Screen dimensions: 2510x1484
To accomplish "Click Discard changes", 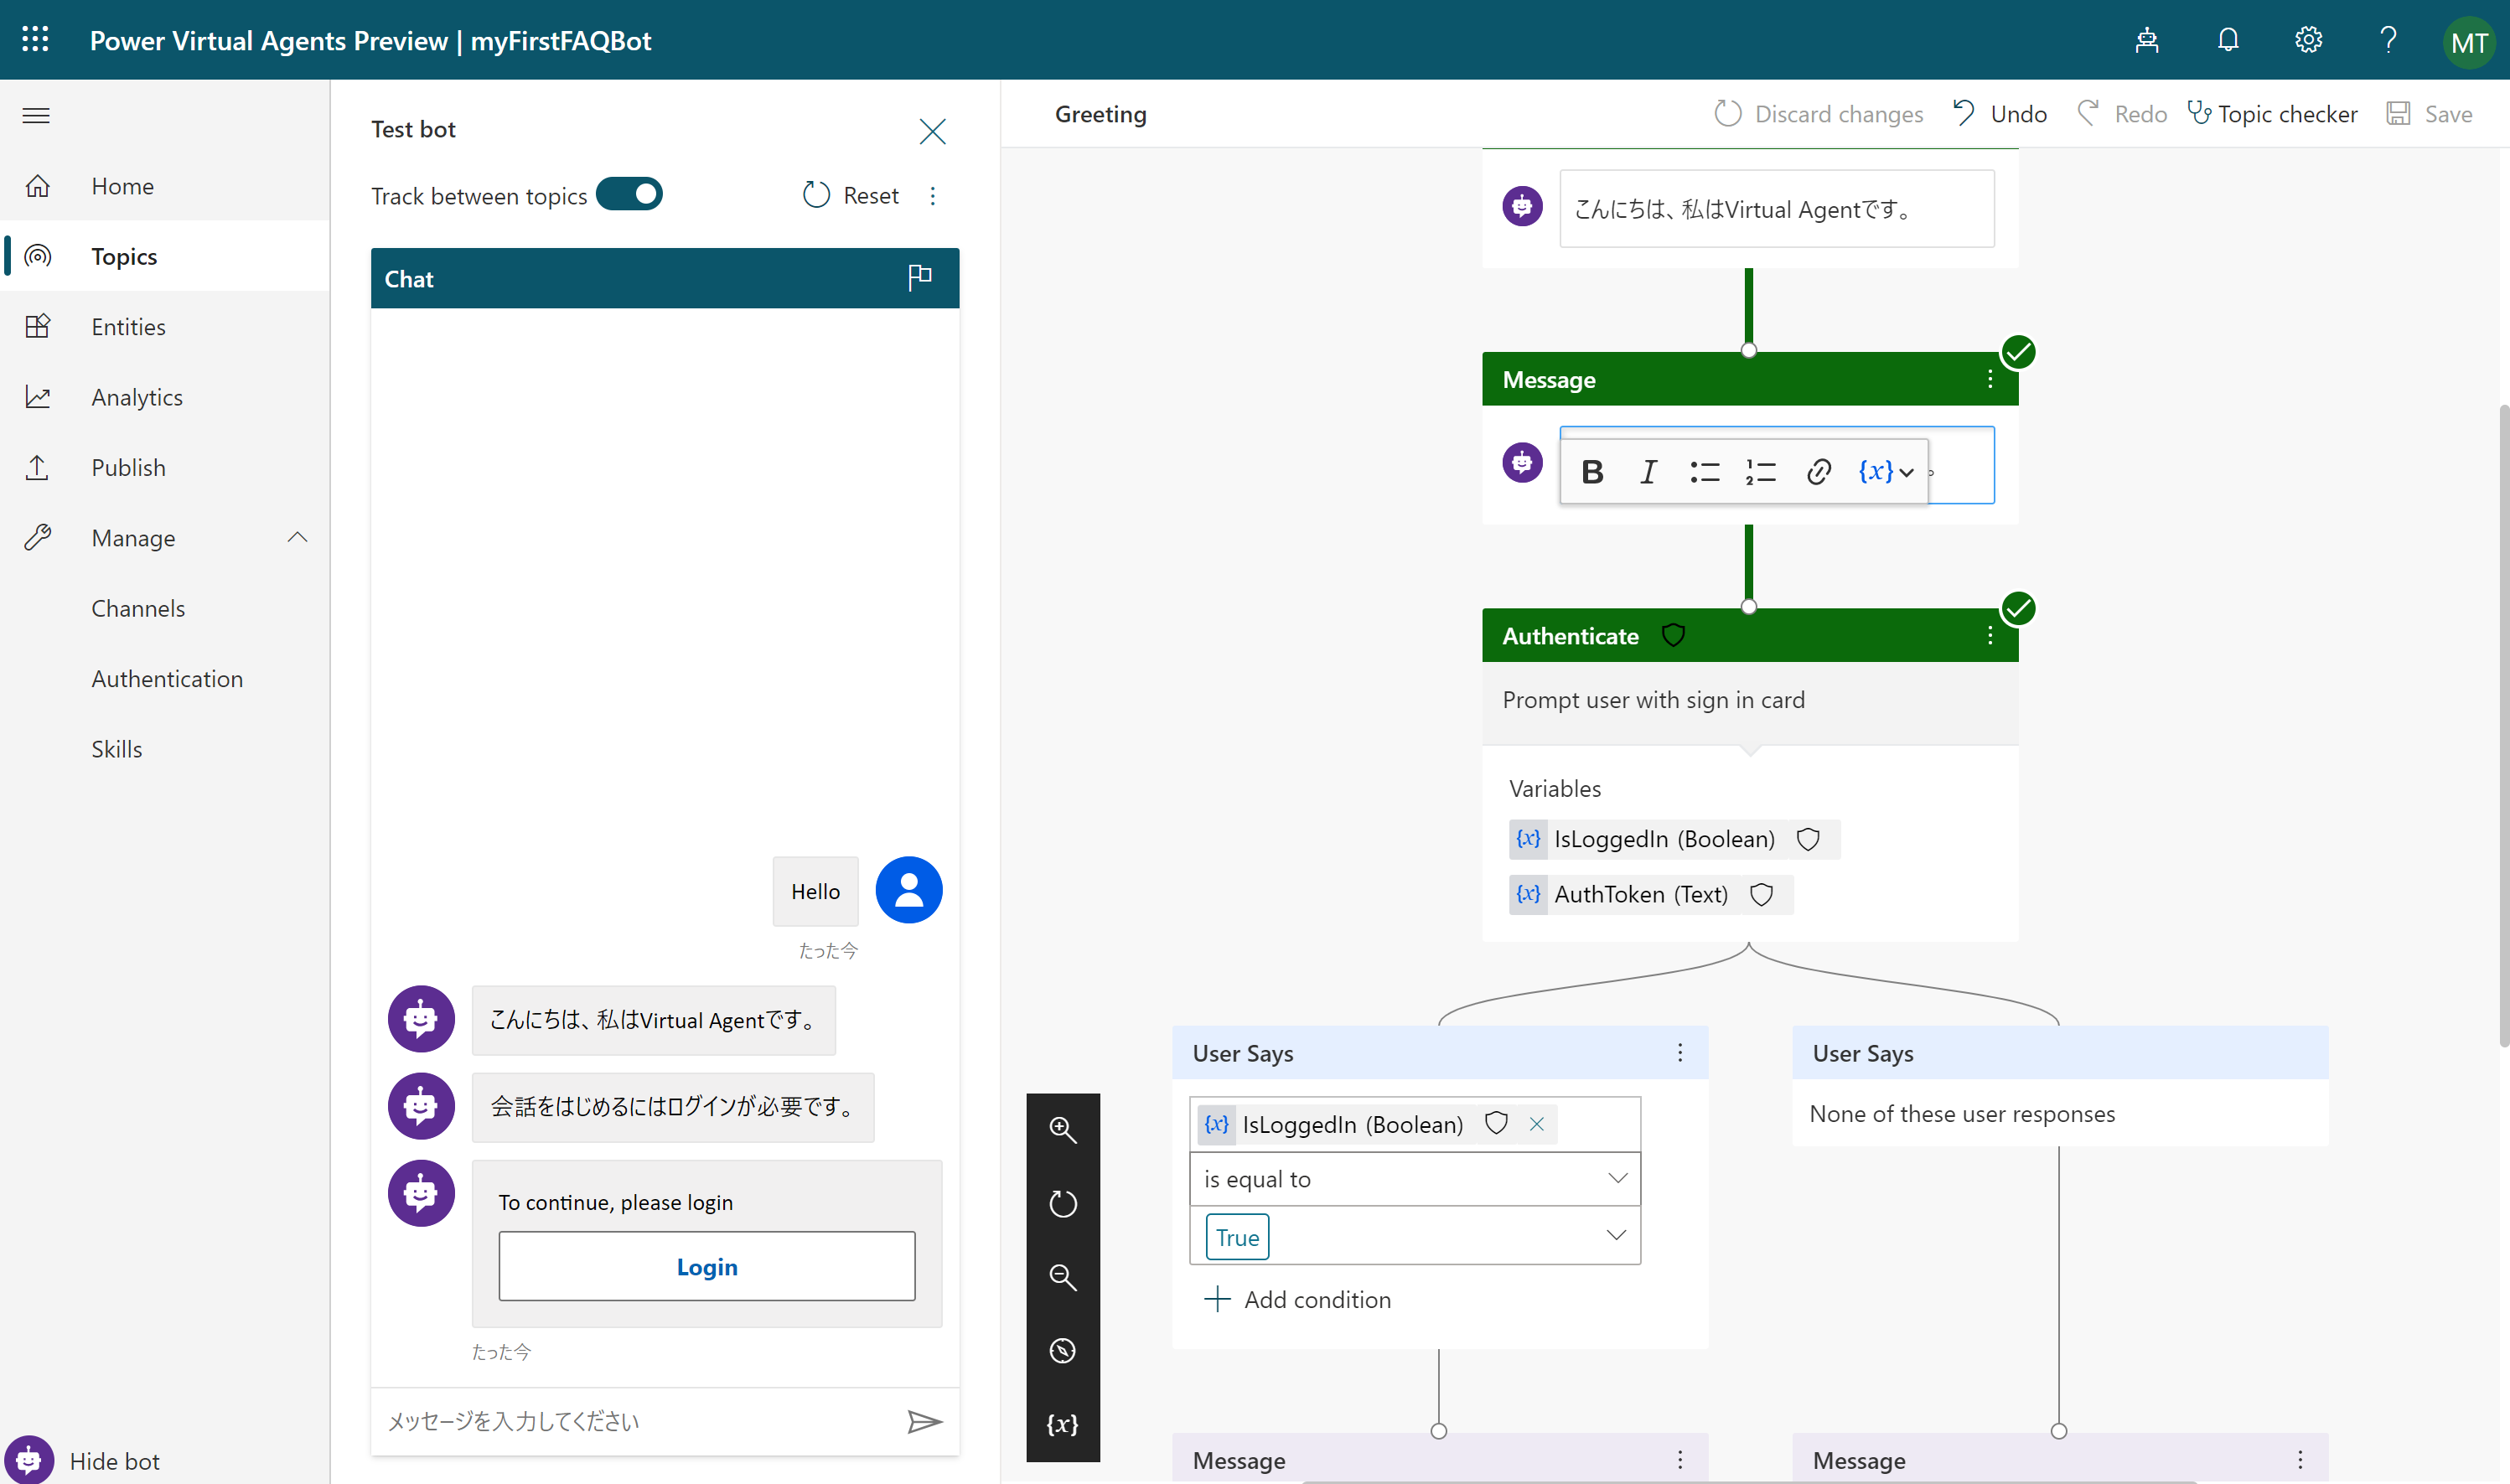I will (x=1818, y=114).
